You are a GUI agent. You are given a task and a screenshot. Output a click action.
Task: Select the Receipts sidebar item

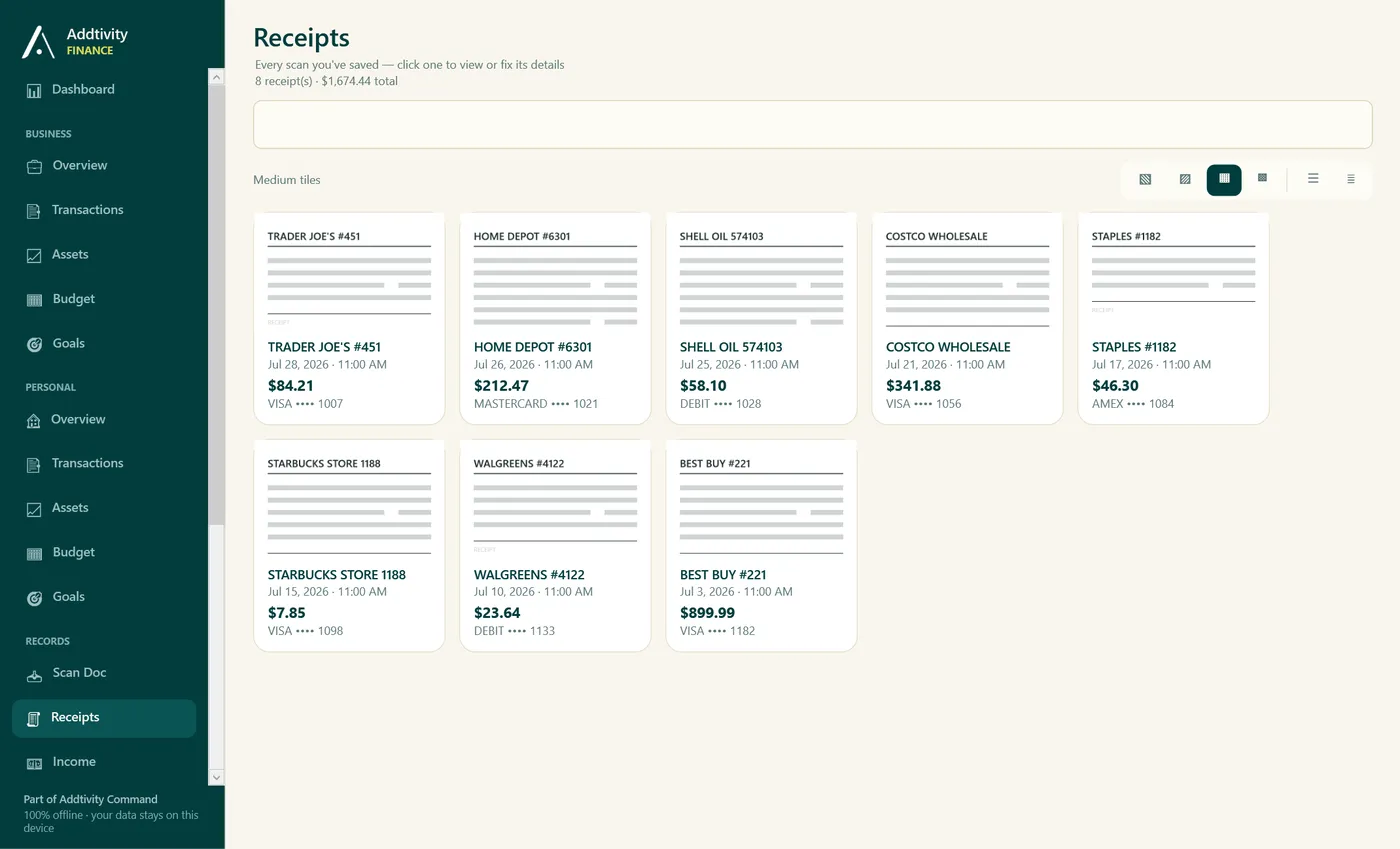pyautogui.click(x=104, y=718)
